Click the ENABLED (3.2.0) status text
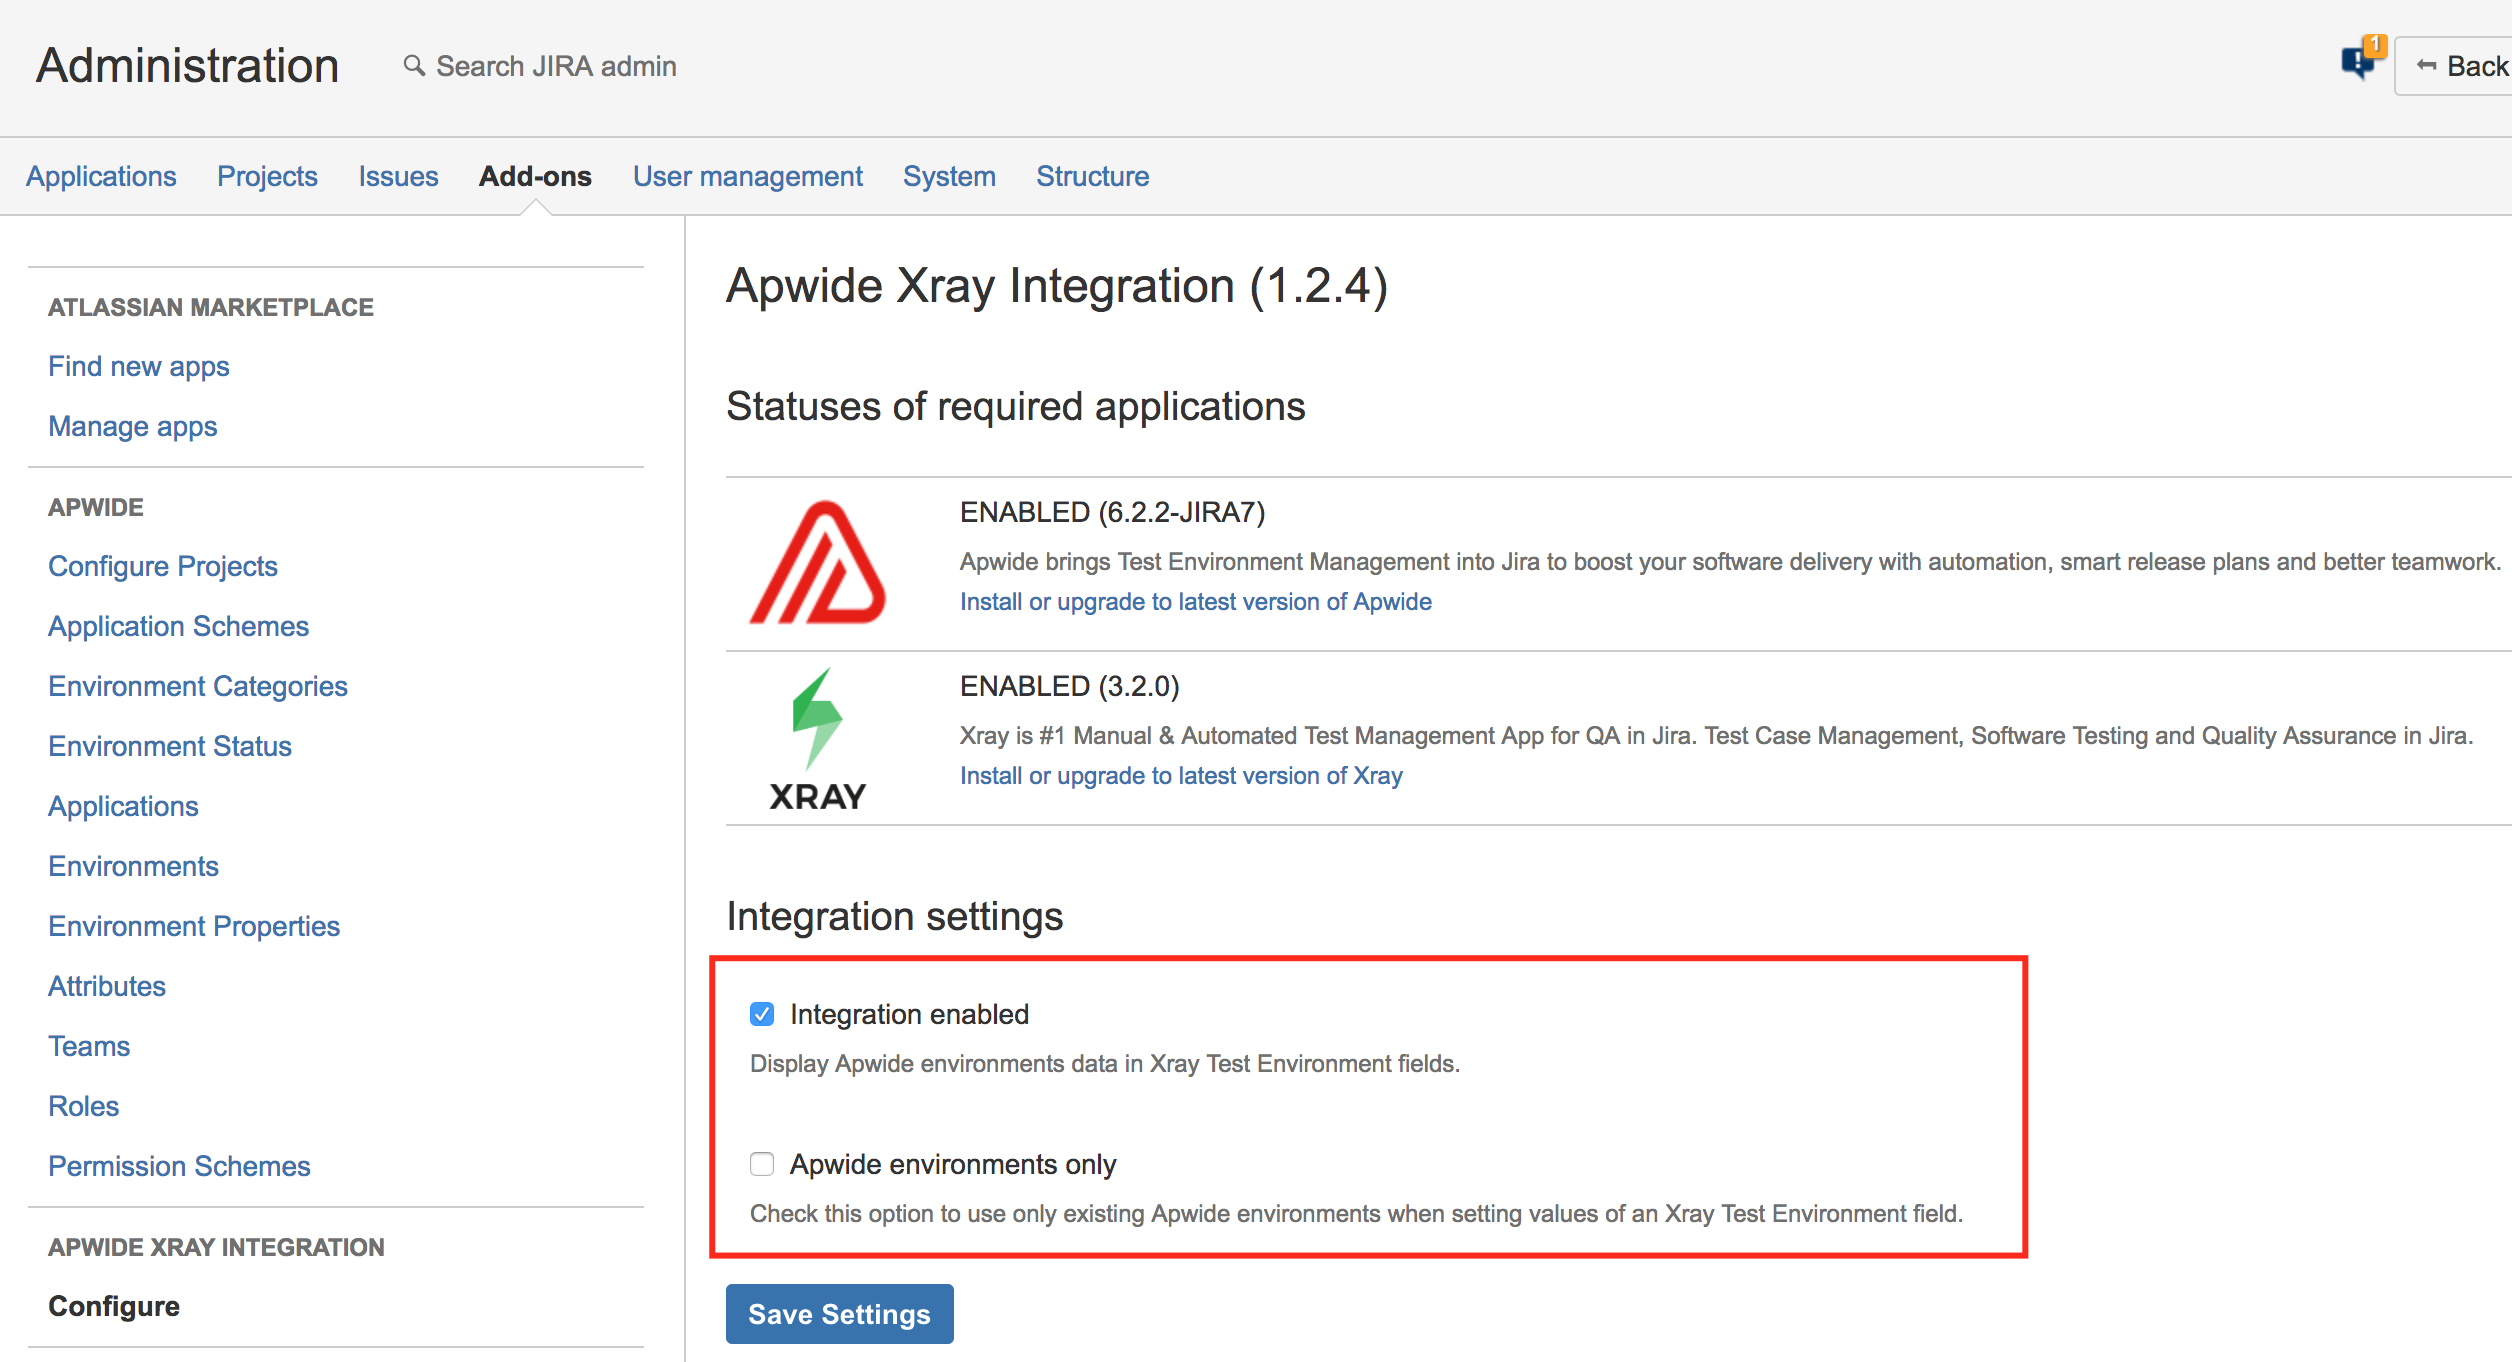The width and height of the screenshot is (2512, 1362). point(1070,686)
